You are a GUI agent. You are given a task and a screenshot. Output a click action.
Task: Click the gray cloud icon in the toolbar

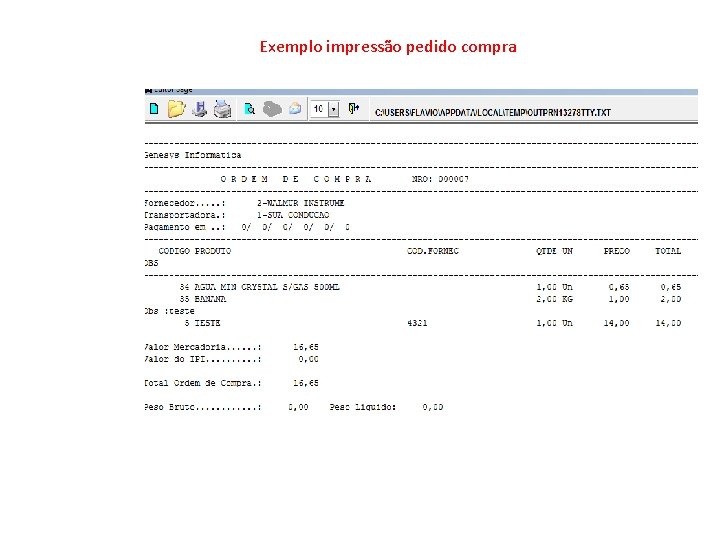tap(272, 109)
